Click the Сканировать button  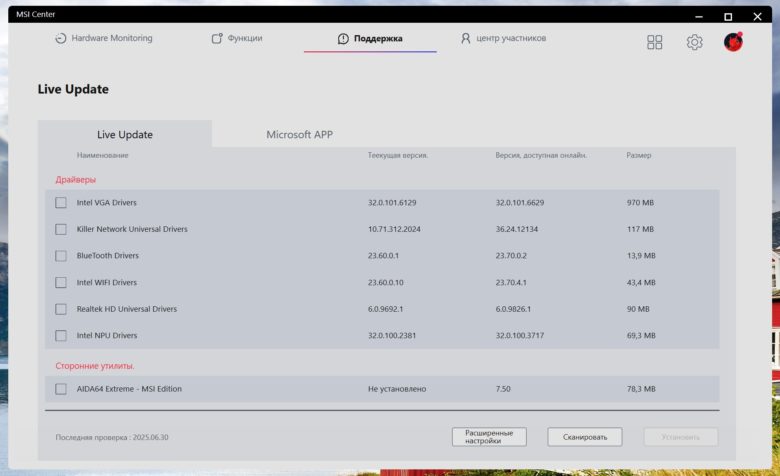pyautogui.click(x=585, y=437)
